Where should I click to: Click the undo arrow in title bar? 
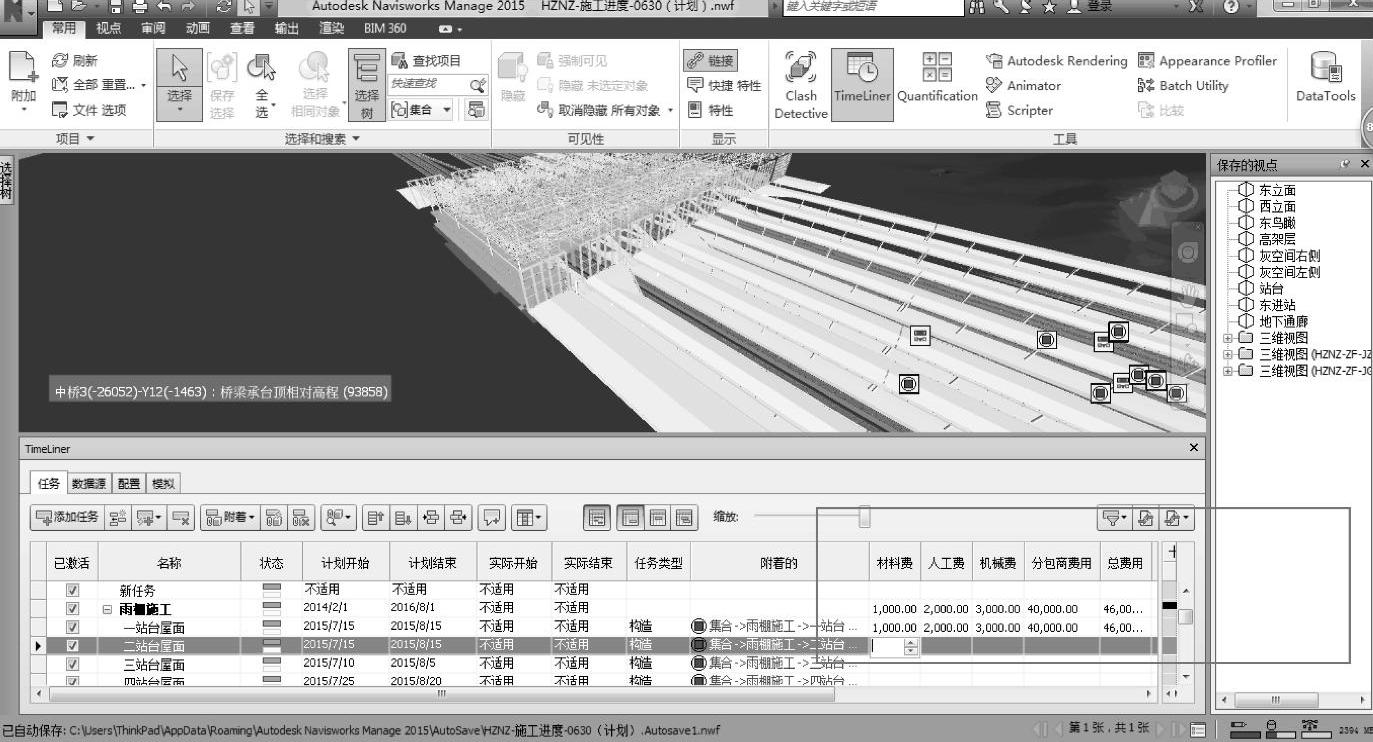(x=165, y=8)
